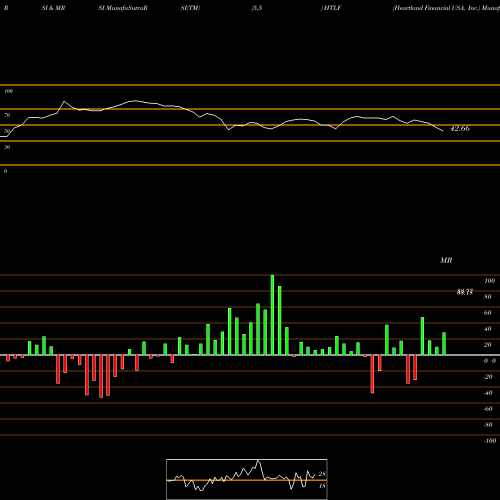Click the 28 label in mini chart
500x500 pixels.
[322, 474]
